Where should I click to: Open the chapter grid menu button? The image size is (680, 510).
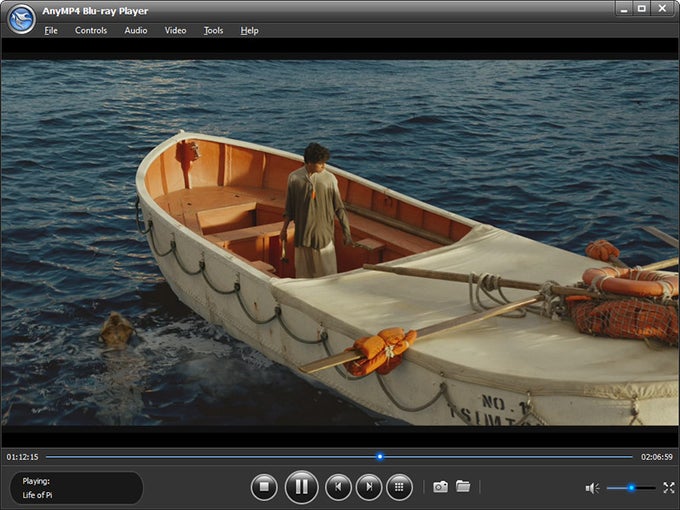[399, 487]
